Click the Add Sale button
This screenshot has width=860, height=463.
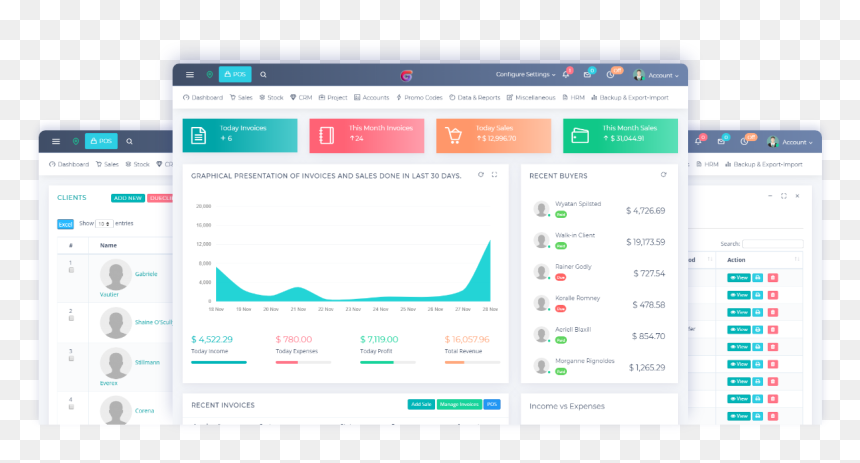coord(421,404)
